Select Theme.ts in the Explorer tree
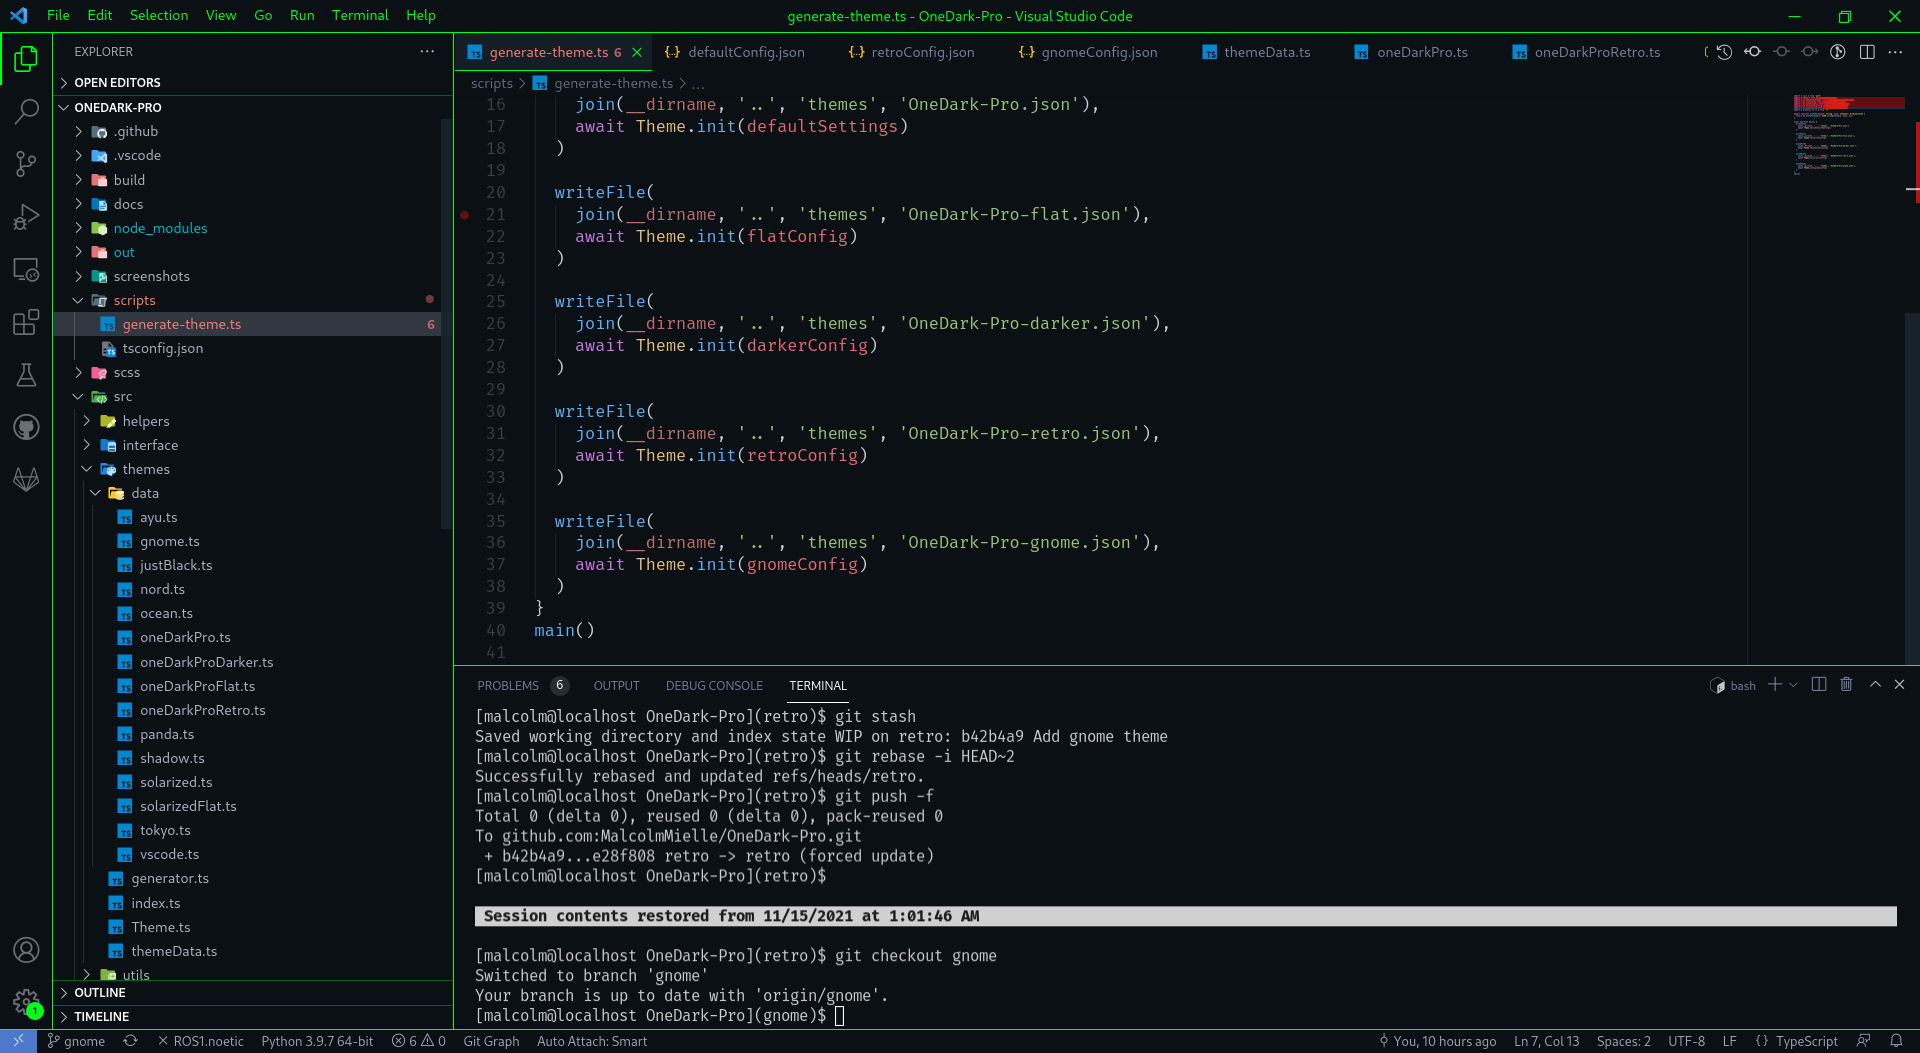The height and width of the screenshot is (1053, 1920). [160, 926]
